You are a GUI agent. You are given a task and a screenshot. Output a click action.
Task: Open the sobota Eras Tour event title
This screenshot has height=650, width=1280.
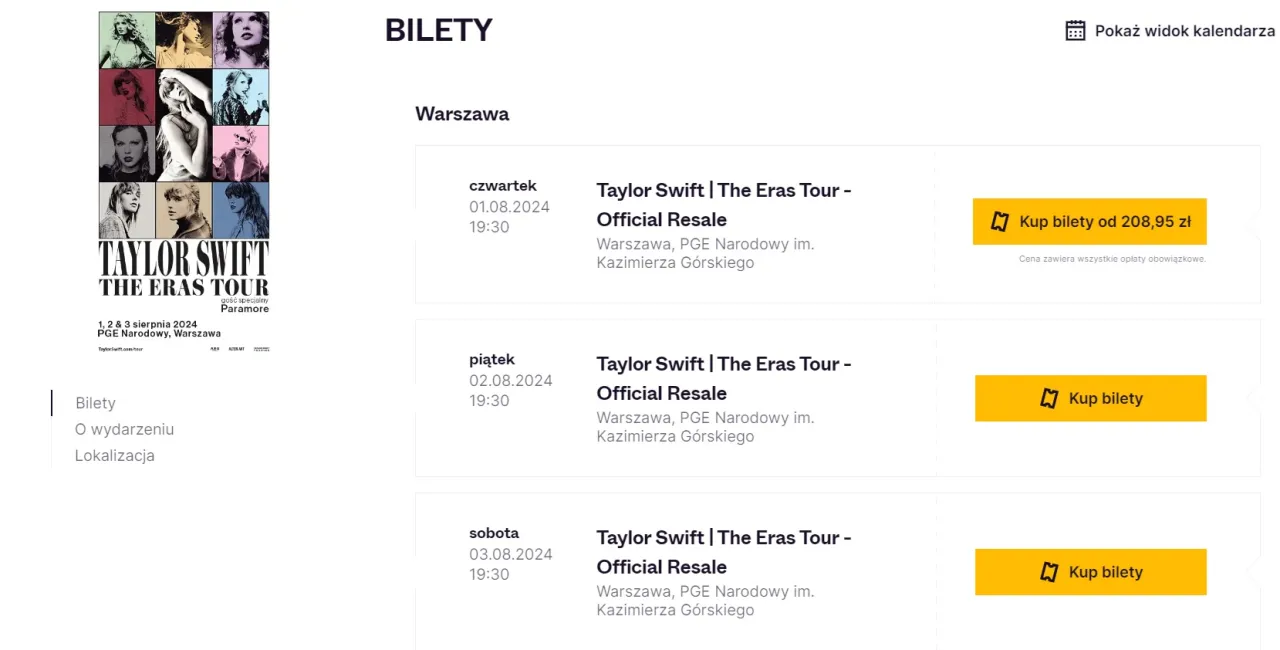coord(724,552)
